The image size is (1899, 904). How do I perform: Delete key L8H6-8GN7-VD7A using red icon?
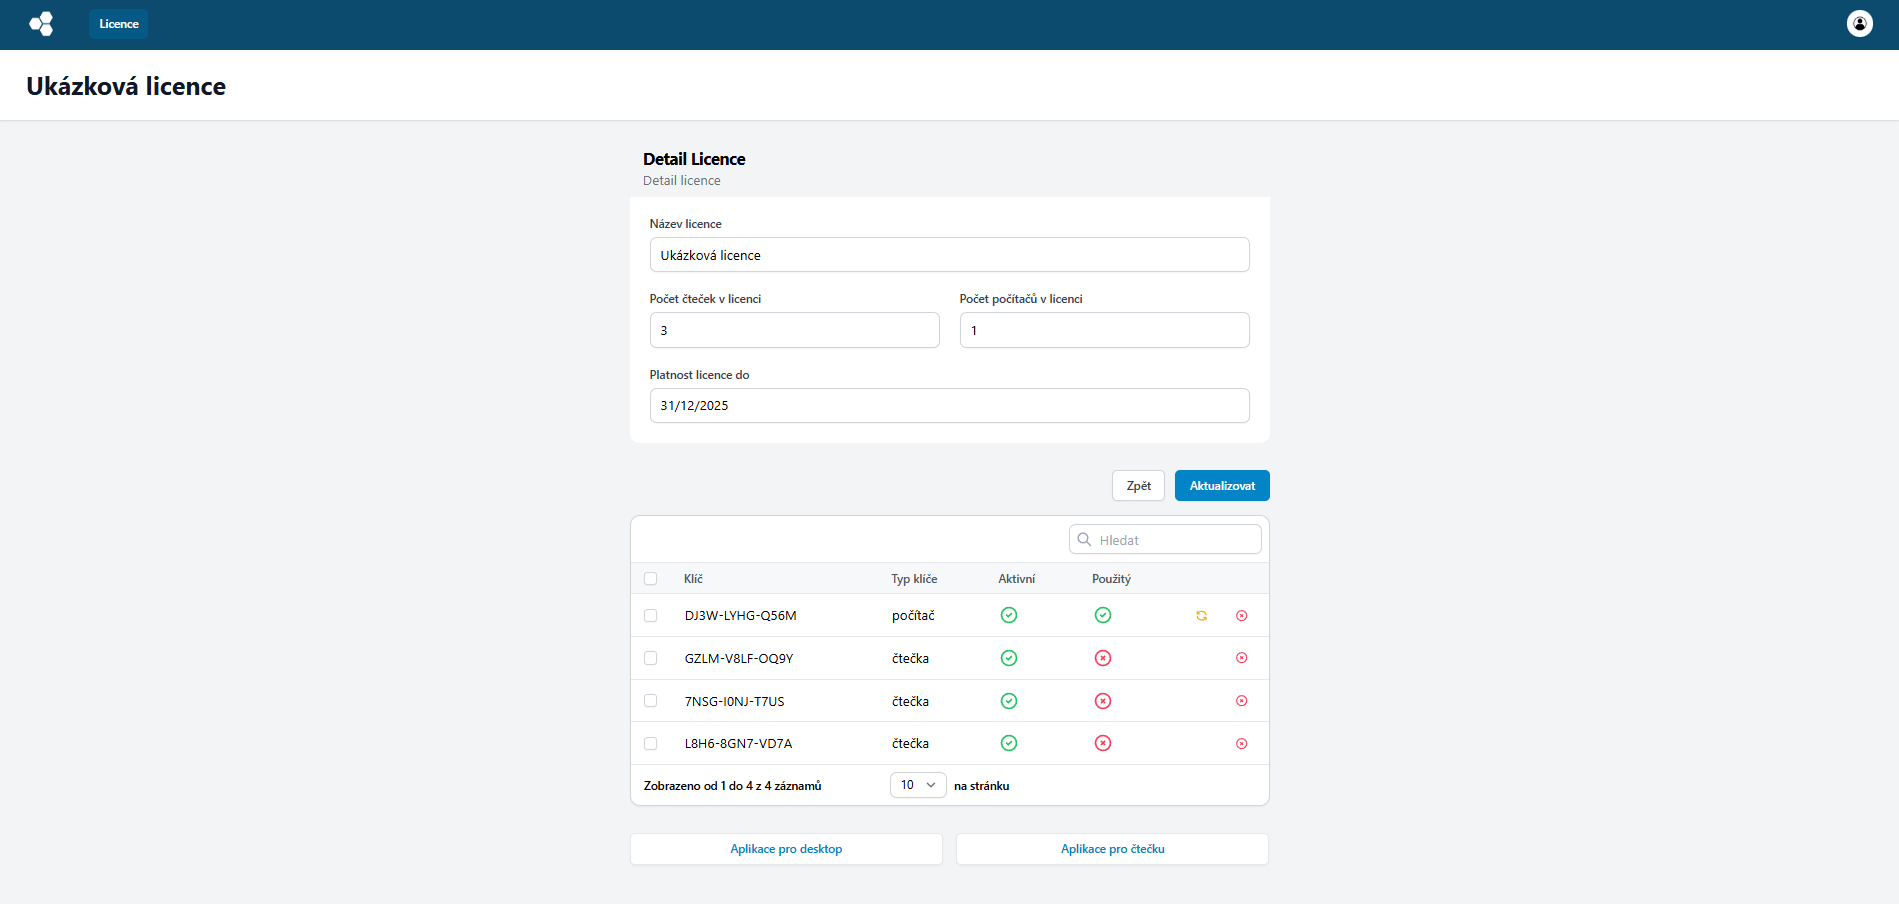click(x=1241, y=744)
